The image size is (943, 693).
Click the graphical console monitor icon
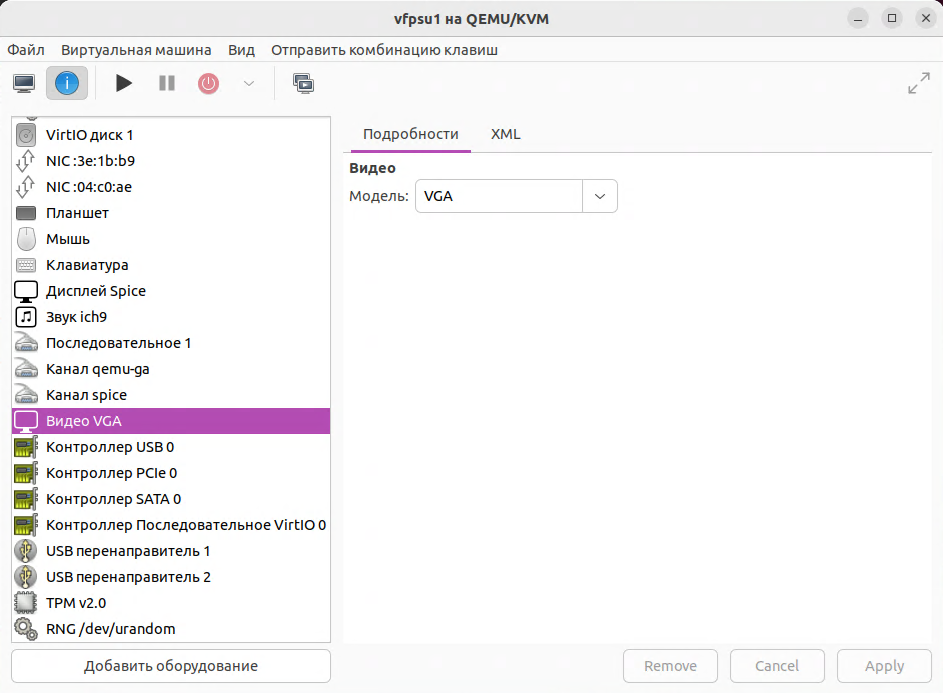tap(25, 83)
